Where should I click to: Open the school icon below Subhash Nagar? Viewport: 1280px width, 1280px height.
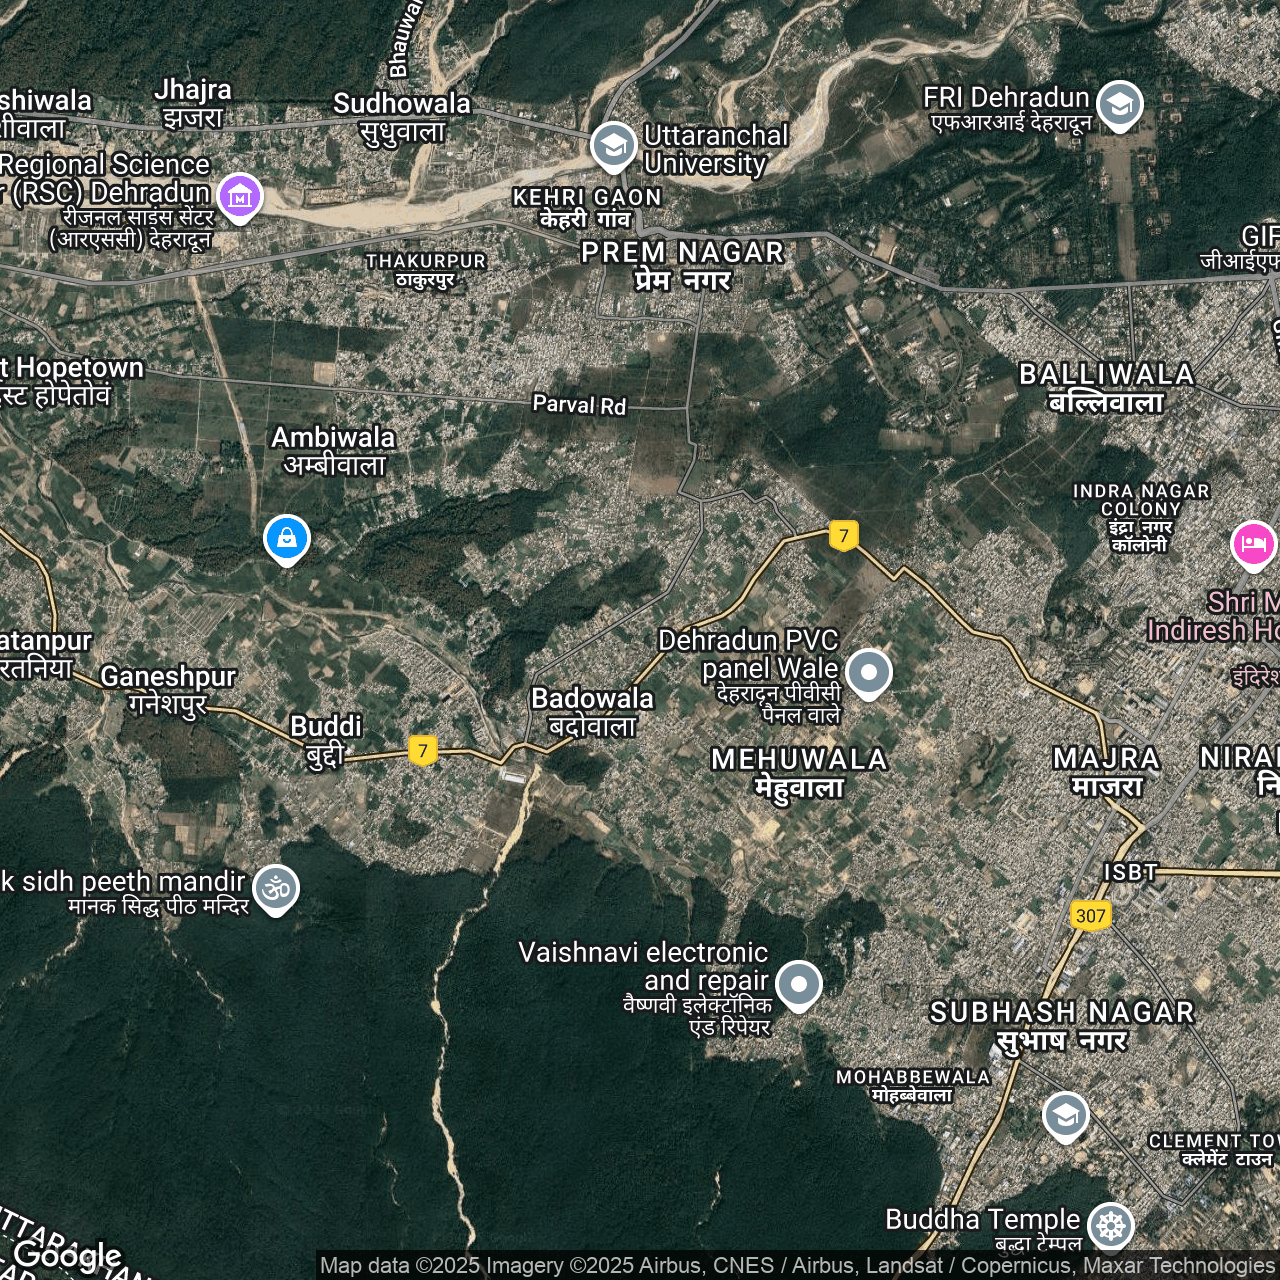coord(1065,1115)
